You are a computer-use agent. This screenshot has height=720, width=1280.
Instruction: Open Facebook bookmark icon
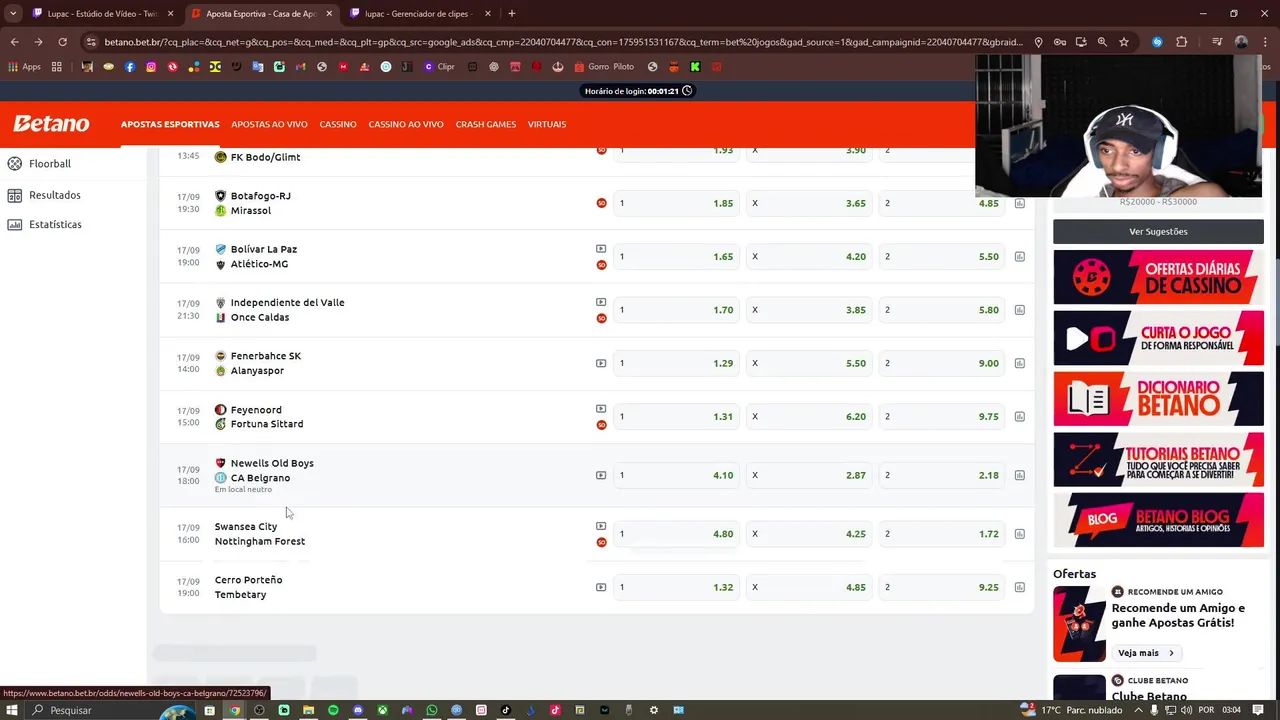point(130,67)
